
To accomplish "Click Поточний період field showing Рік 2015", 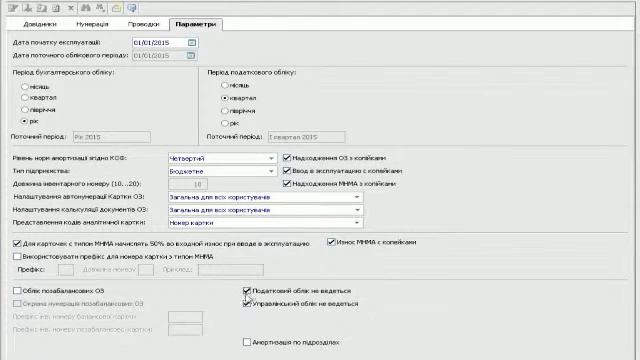I will (x=112, y=137).
